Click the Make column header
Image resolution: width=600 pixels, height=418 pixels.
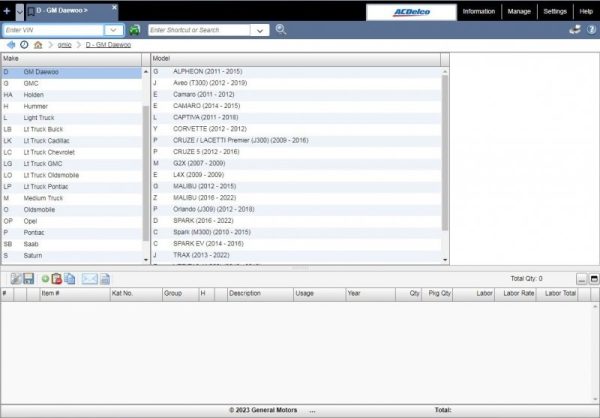click(x=71, y=59)
